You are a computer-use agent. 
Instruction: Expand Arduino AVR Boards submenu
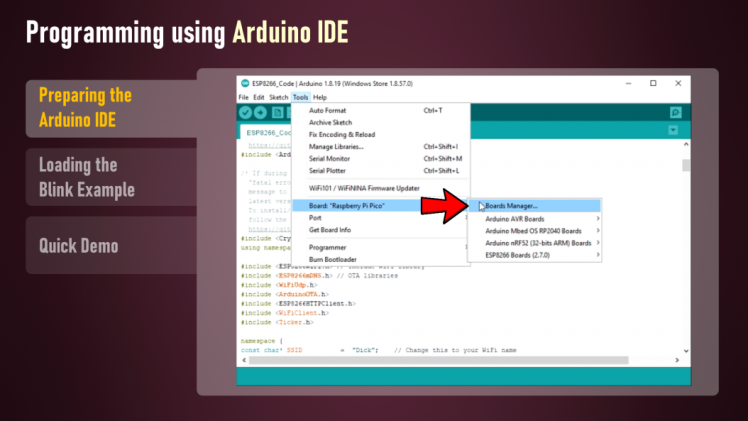[x=534, y=219]
